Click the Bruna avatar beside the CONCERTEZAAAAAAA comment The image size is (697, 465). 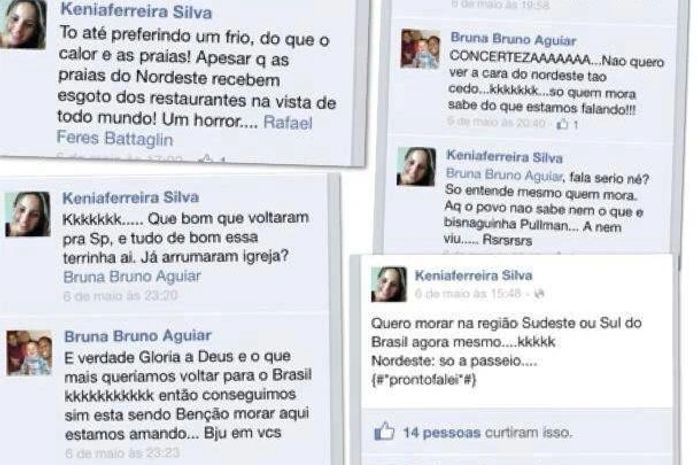click(x=420, y=49)
